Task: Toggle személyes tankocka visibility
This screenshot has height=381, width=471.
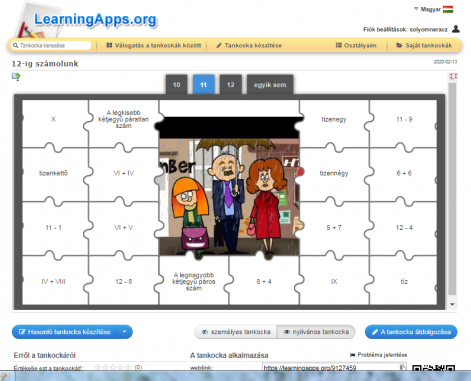Action: (236, 332)
